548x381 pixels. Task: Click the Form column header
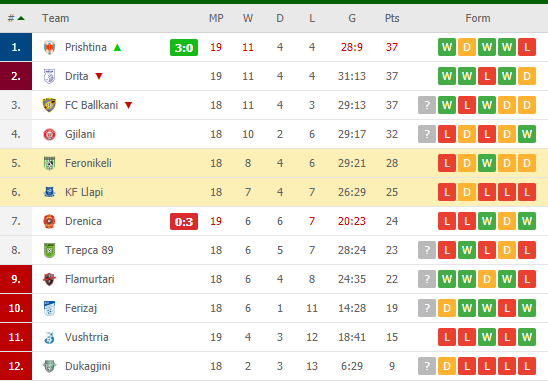click(x=477, y=18)
